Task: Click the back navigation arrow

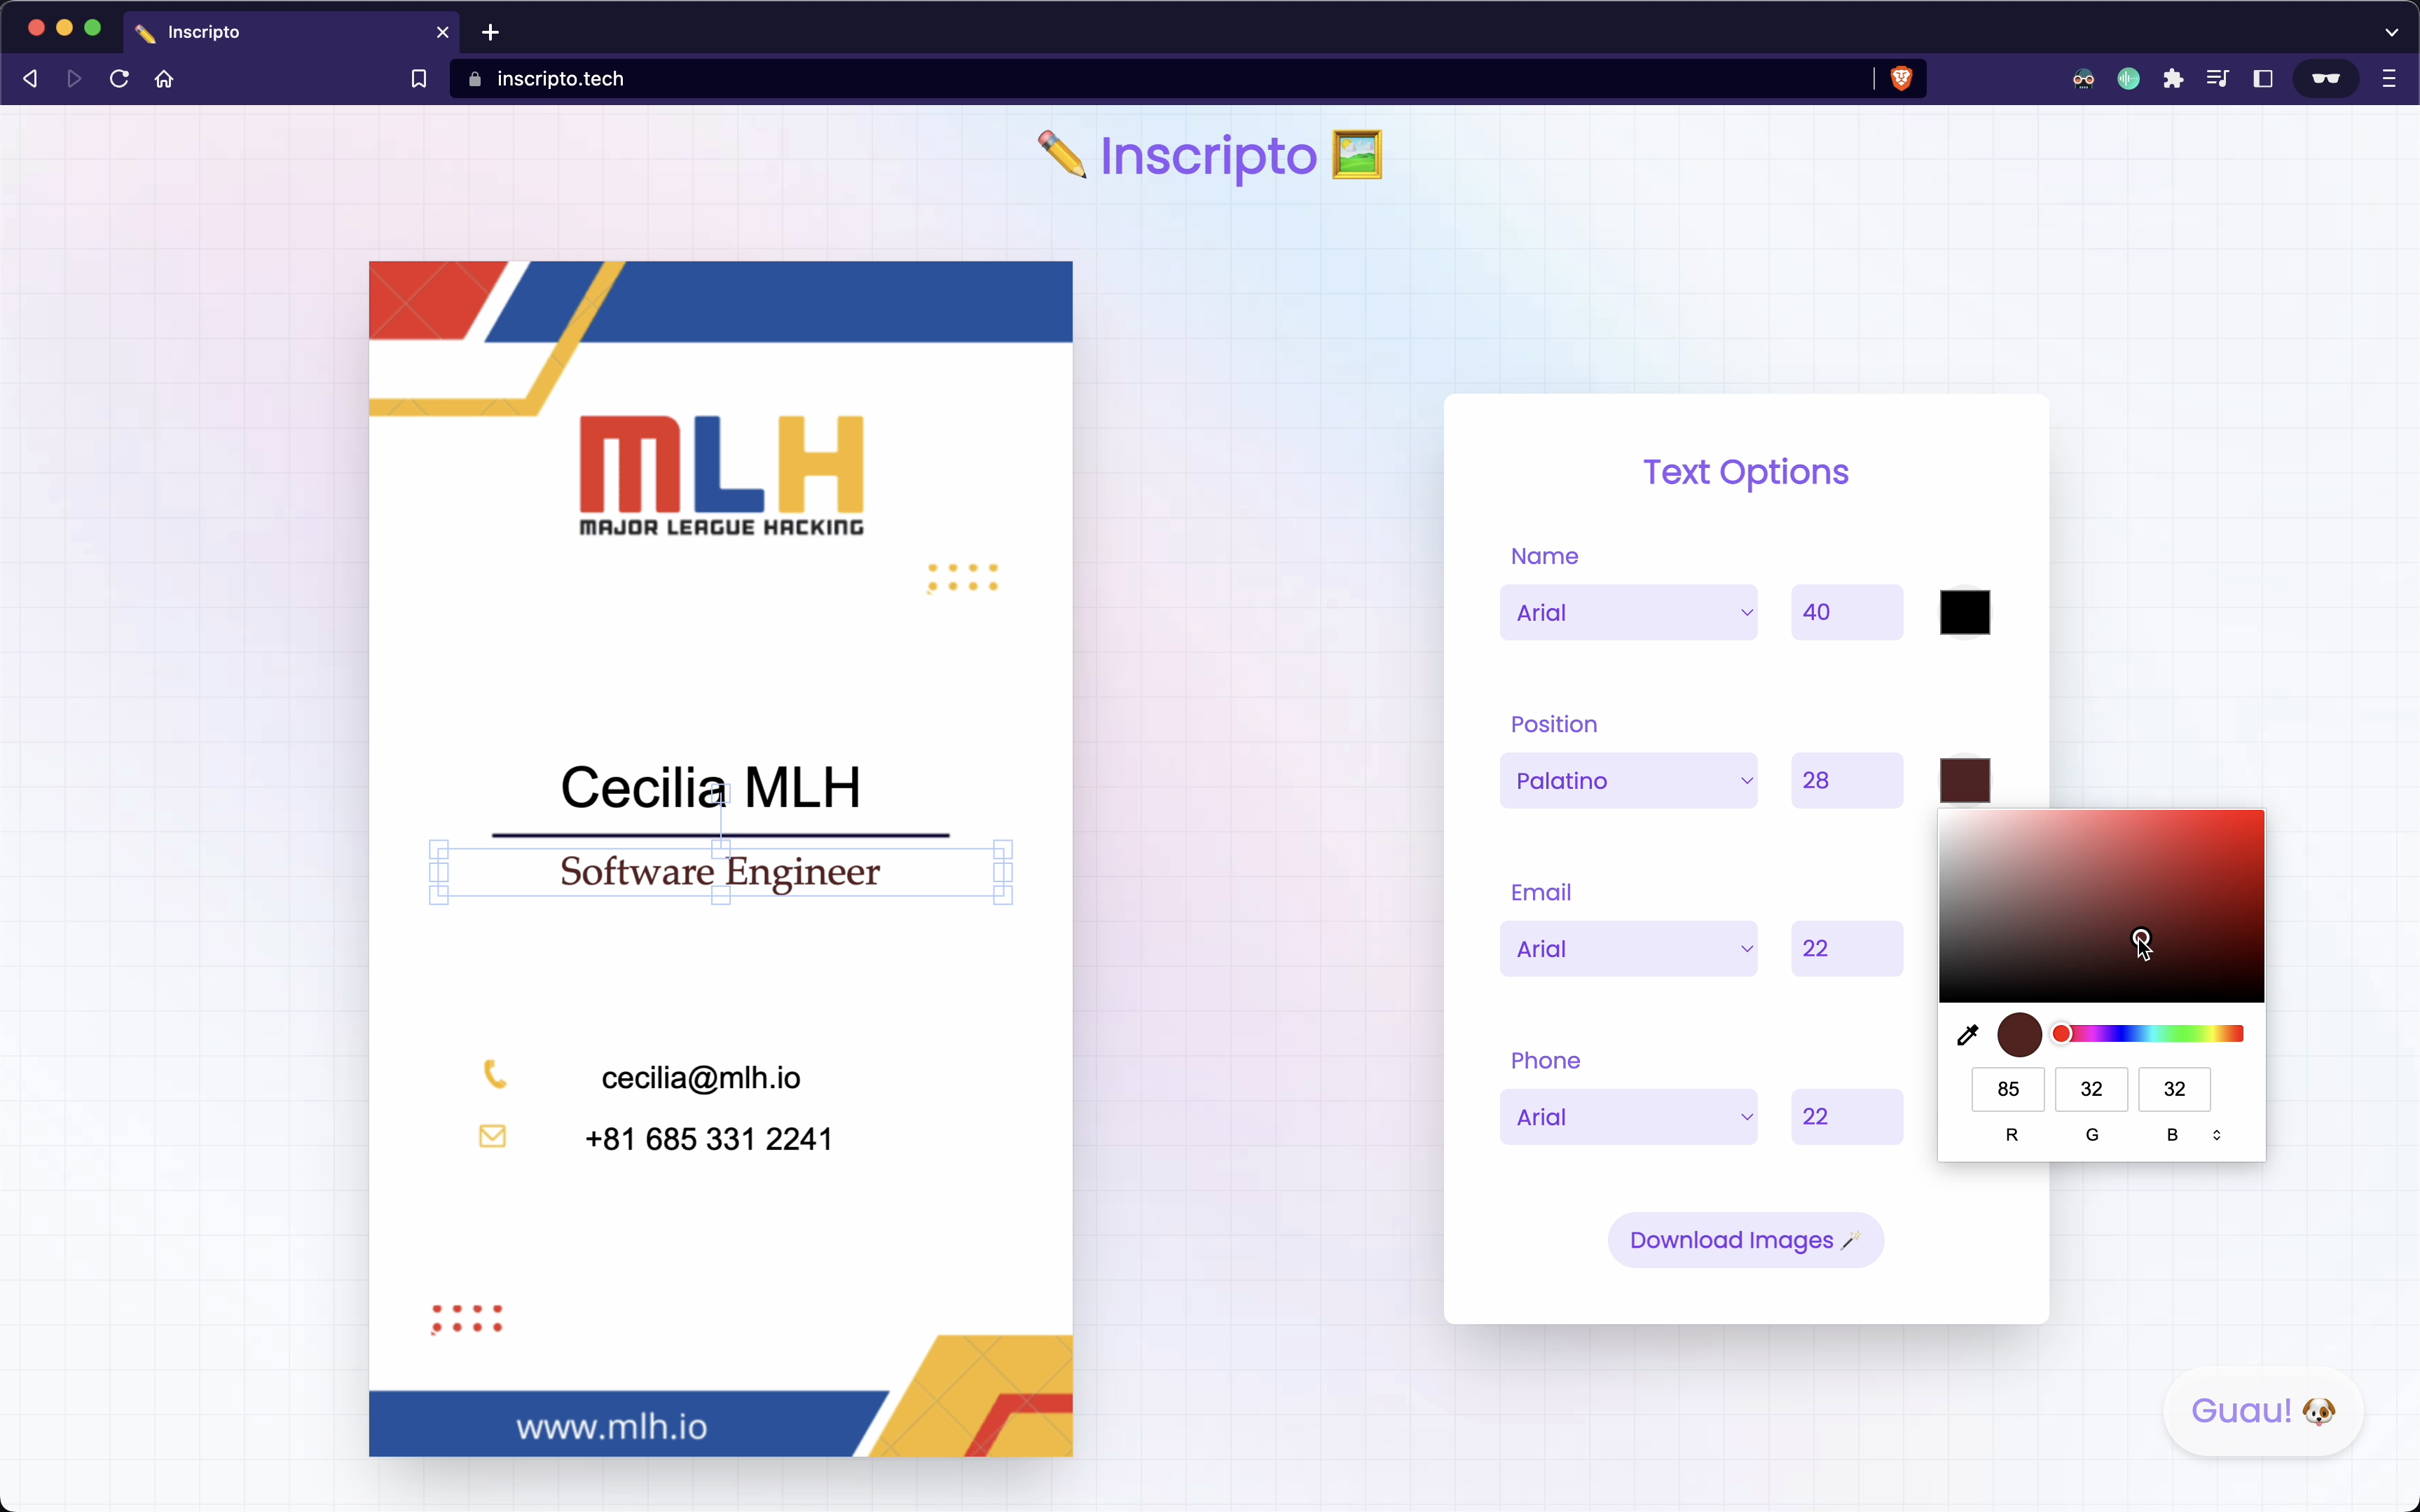Action: [30, 78]
